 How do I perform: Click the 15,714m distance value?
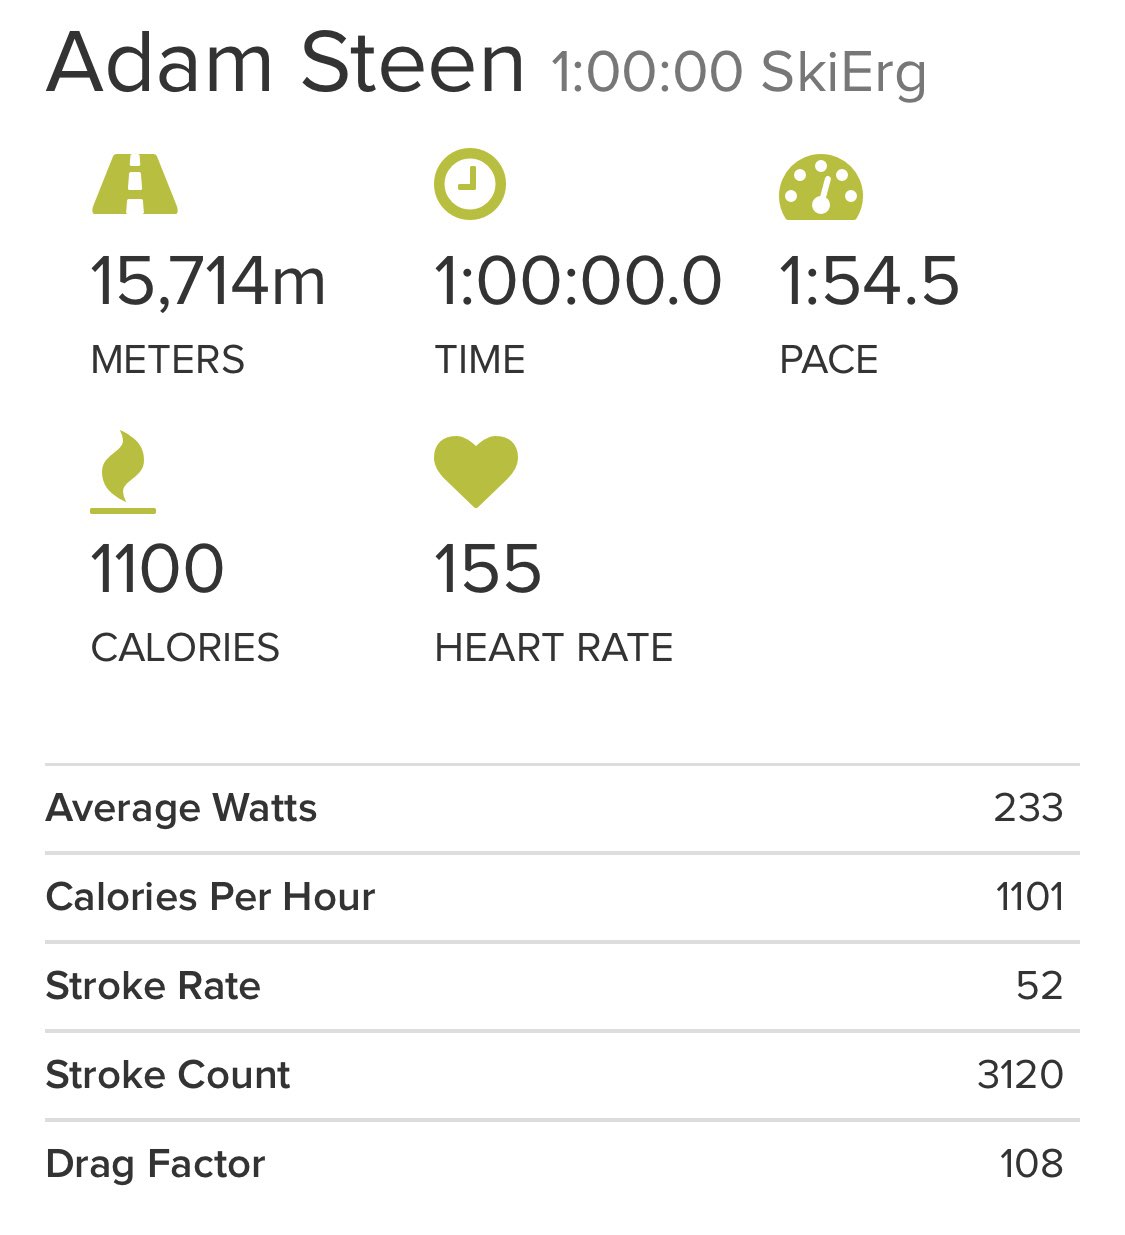point(208,281)
